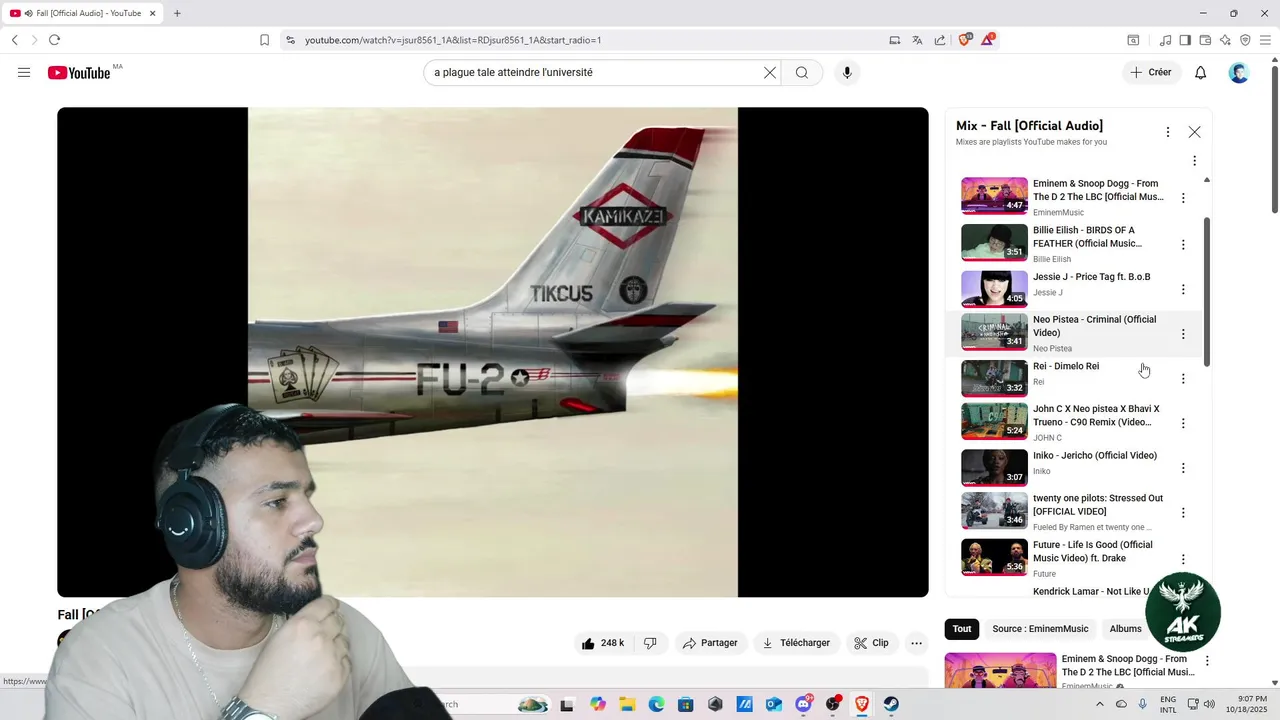Open options for Stressed Out video

[1183, 512]
